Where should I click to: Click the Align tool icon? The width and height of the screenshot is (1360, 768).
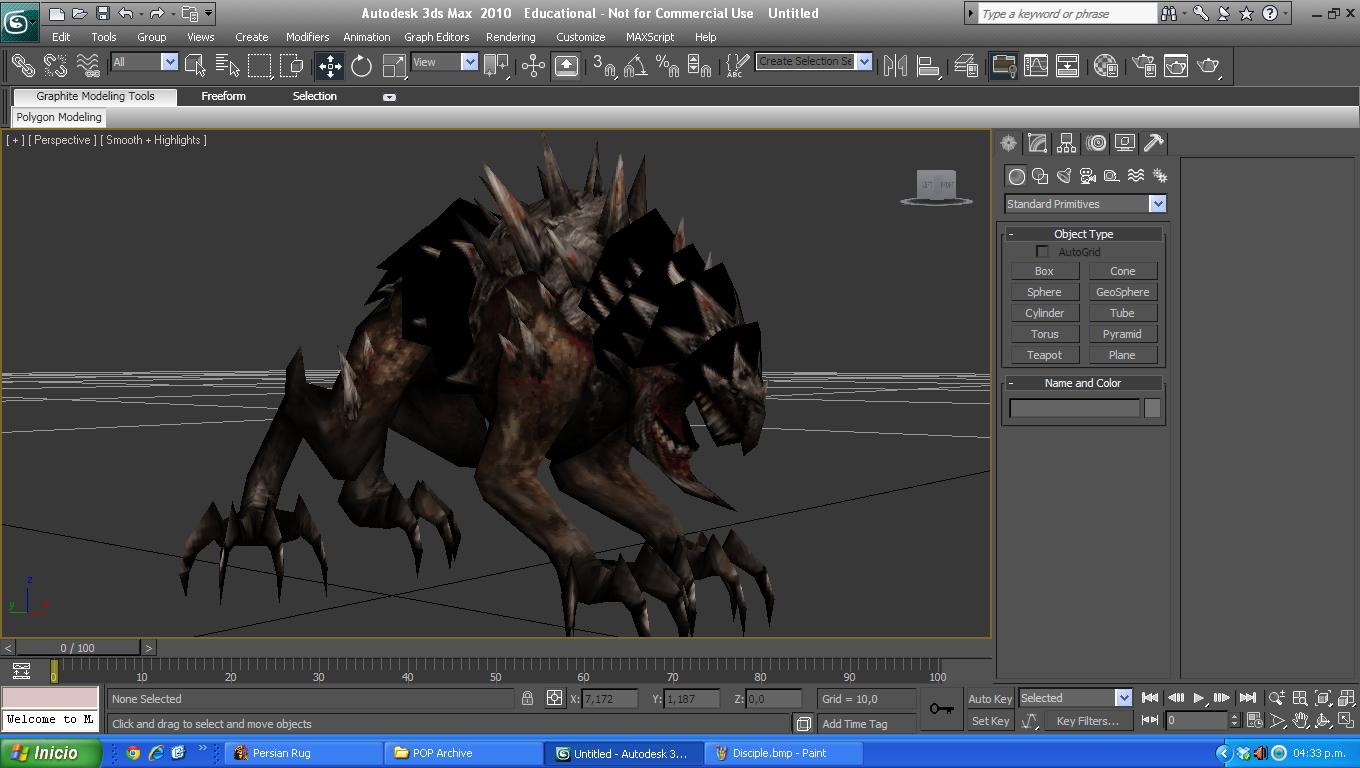tap(928, 66)
